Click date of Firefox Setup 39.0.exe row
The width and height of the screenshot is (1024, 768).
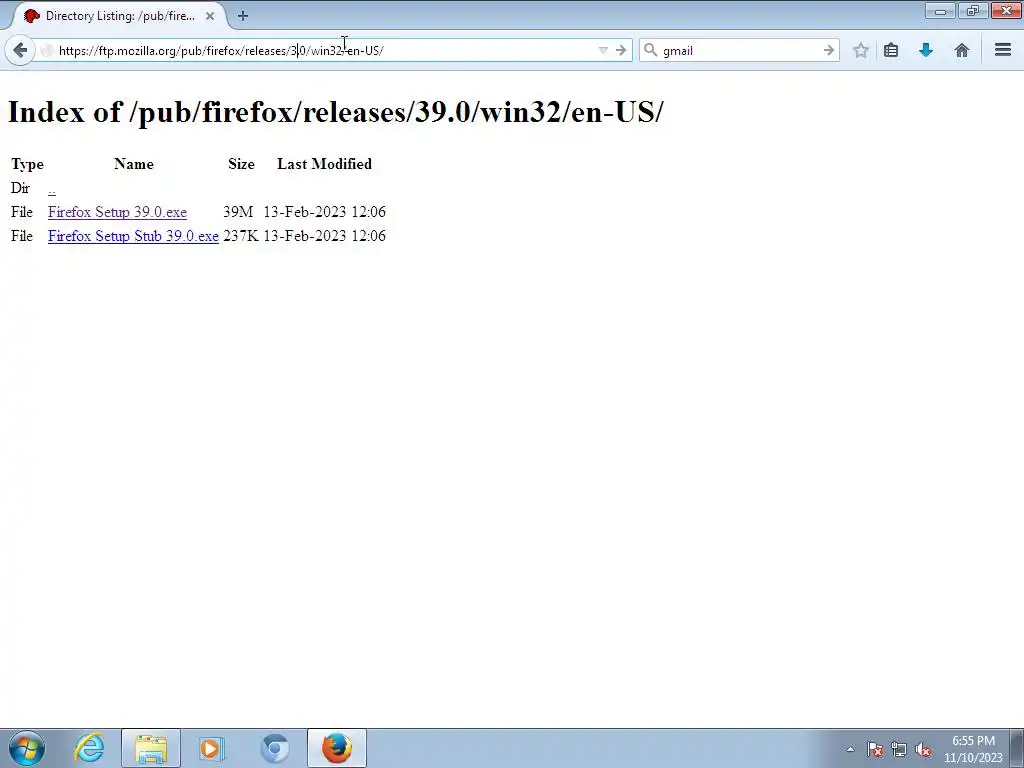(x=325, y=212)
